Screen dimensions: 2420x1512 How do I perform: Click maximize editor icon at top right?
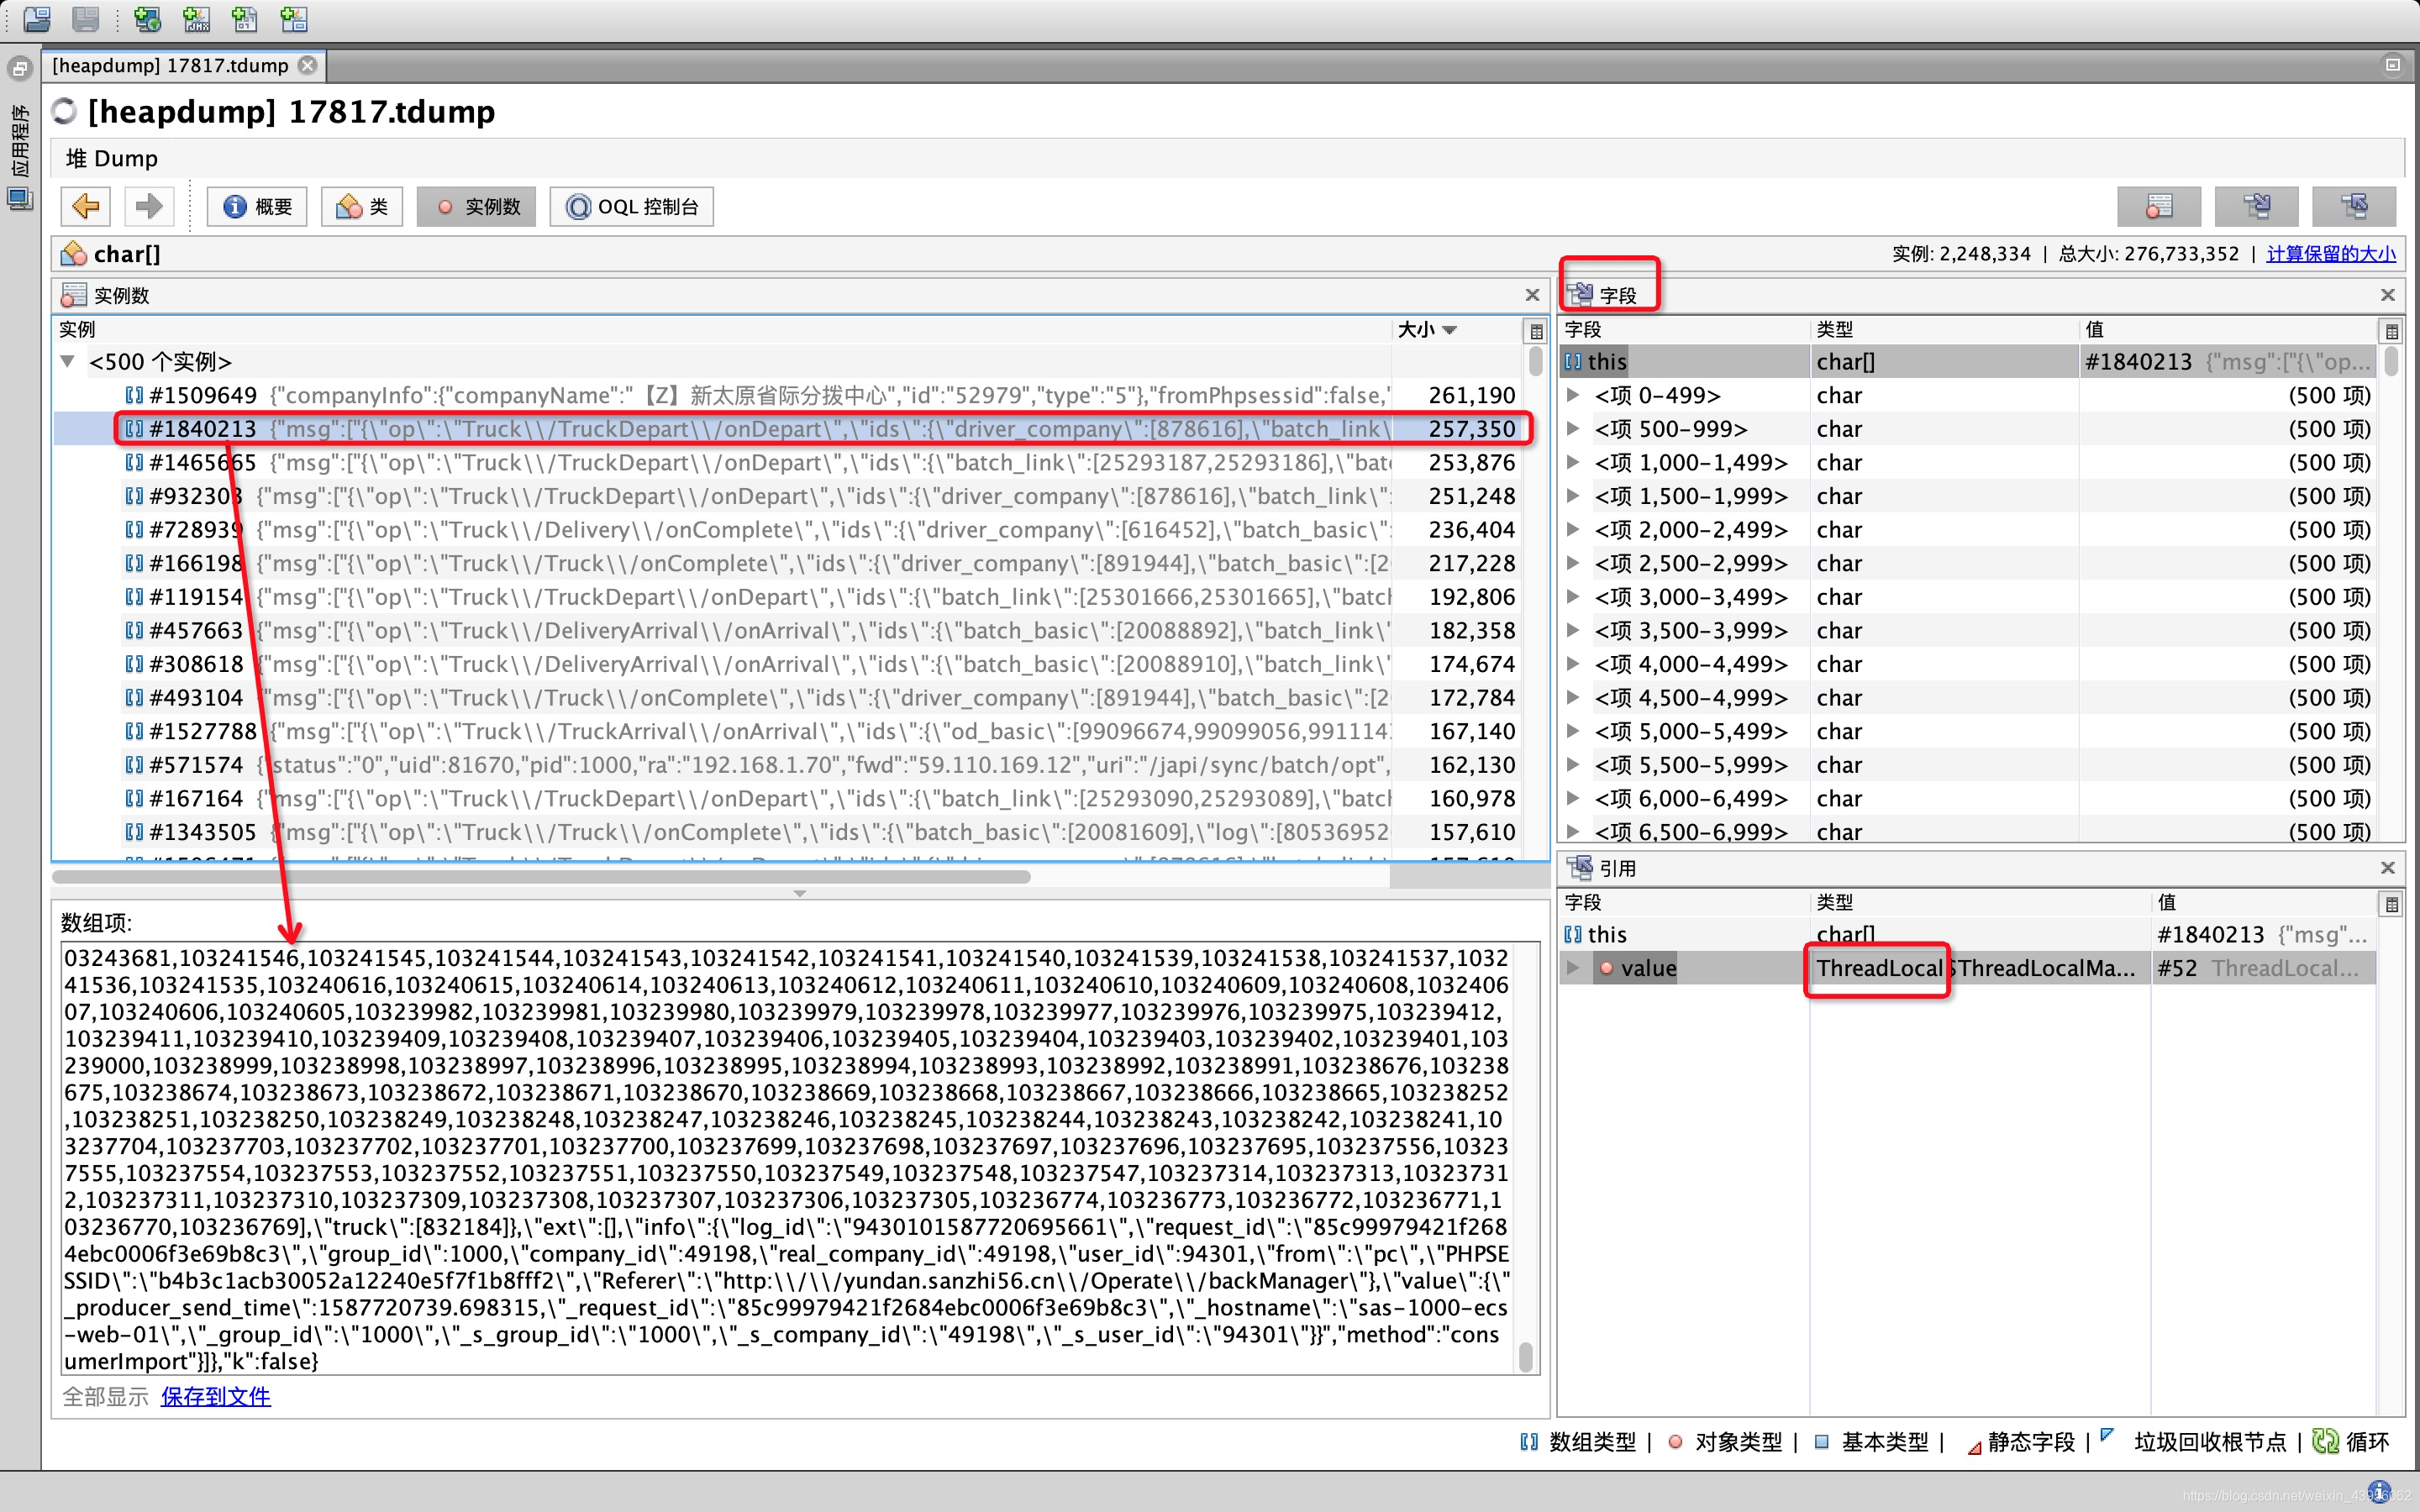pos(2393,65)
